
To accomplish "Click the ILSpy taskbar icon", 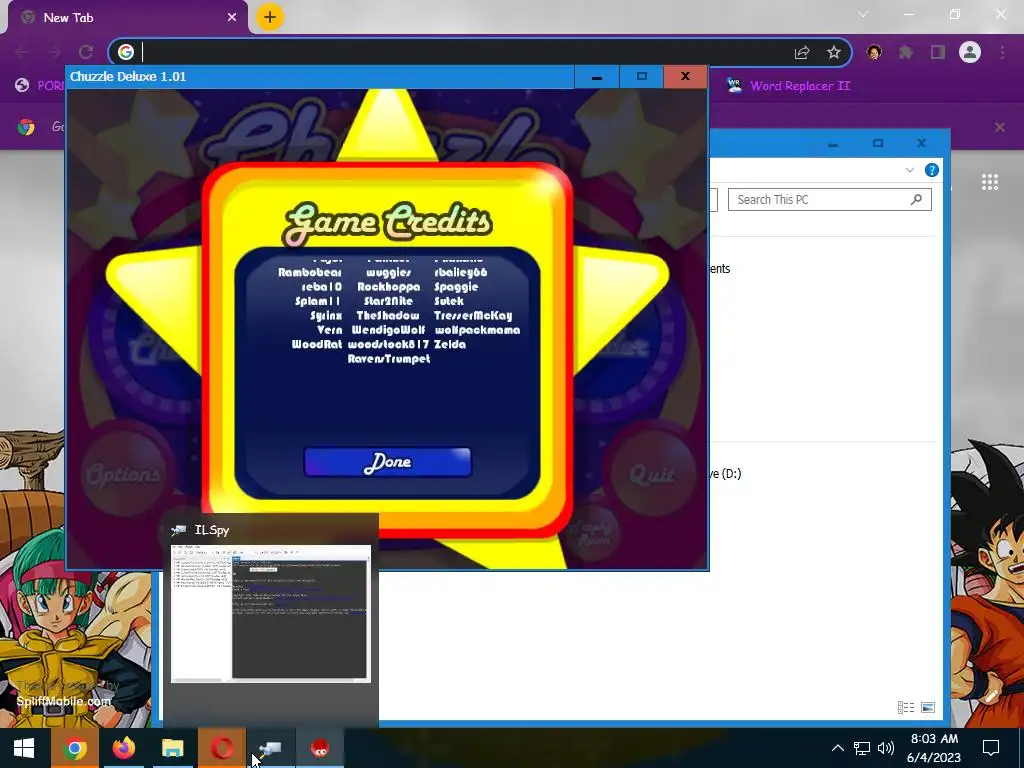I will pyautogui.click(x=270, y=748).
